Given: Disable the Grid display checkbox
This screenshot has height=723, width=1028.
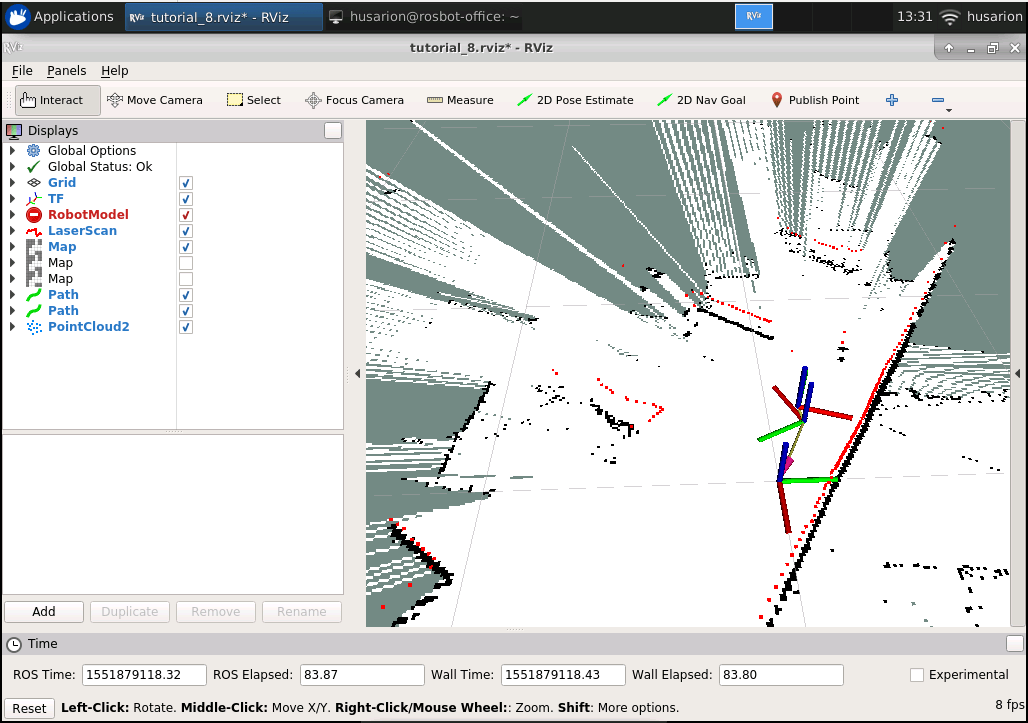Looking at the screenshot, I should click(186, 183).
